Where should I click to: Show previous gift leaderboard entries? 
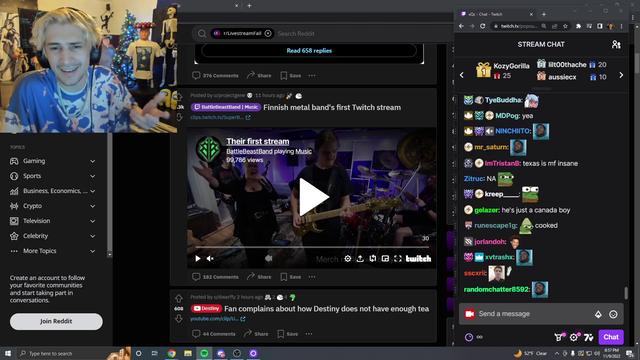click(462, 75)
